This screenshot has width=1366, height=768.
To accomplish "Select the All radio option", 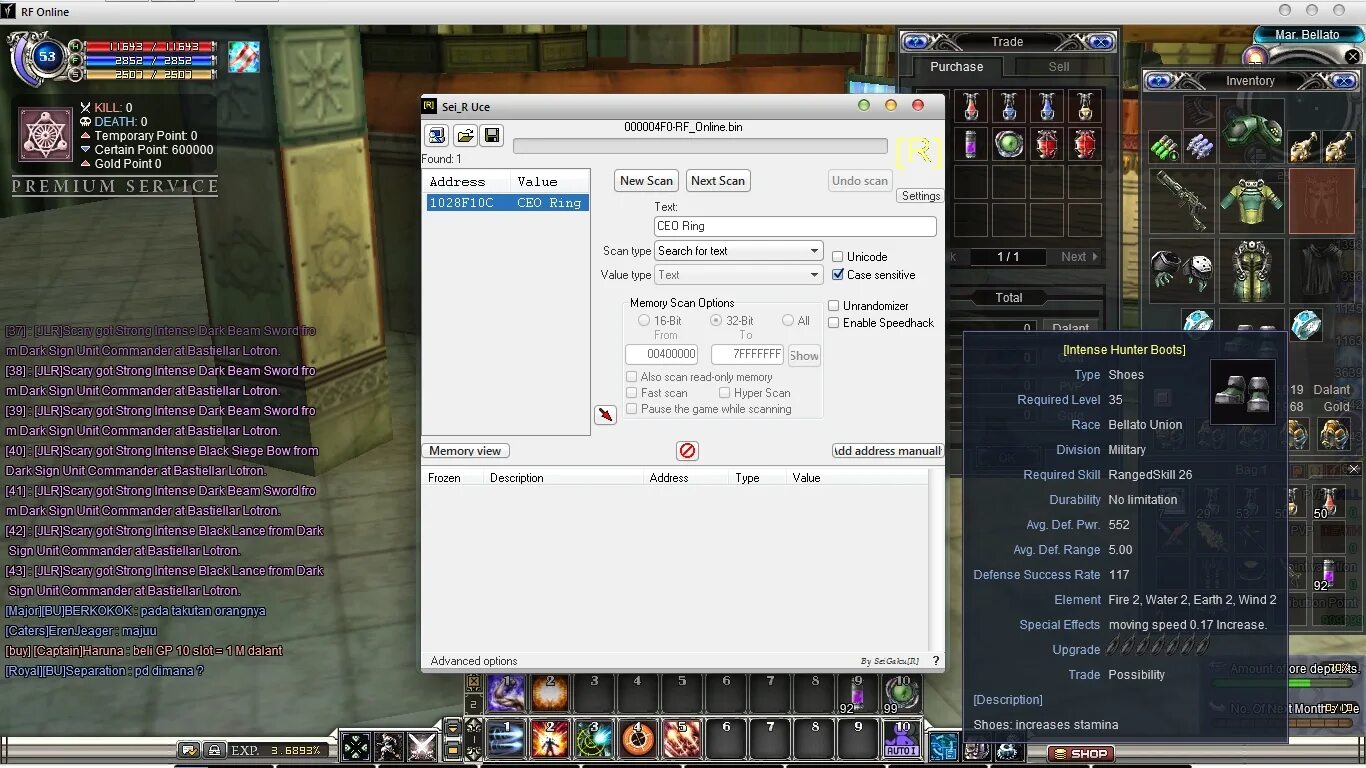I will pyautogui.click(x=788, y=321).
